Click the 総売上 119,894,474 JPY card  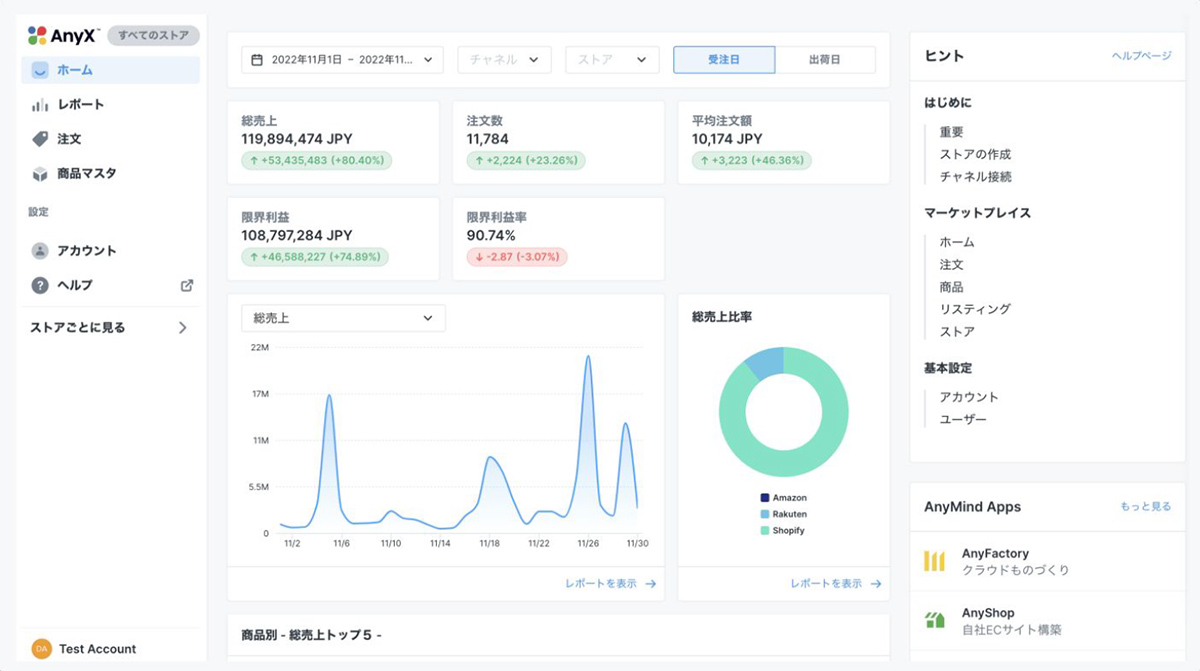[333, 142]
